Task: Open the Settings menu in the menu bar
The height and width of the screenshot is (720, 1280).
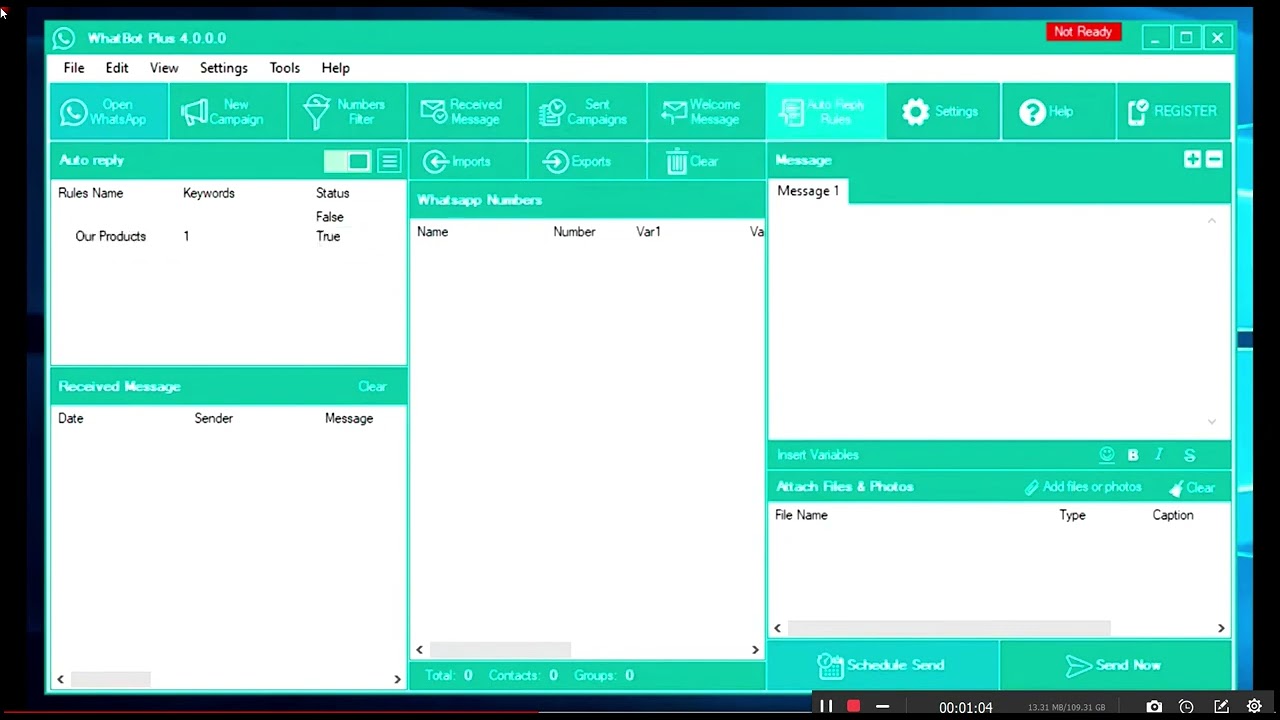Action: pyautogui.click(x=224, y=68)
